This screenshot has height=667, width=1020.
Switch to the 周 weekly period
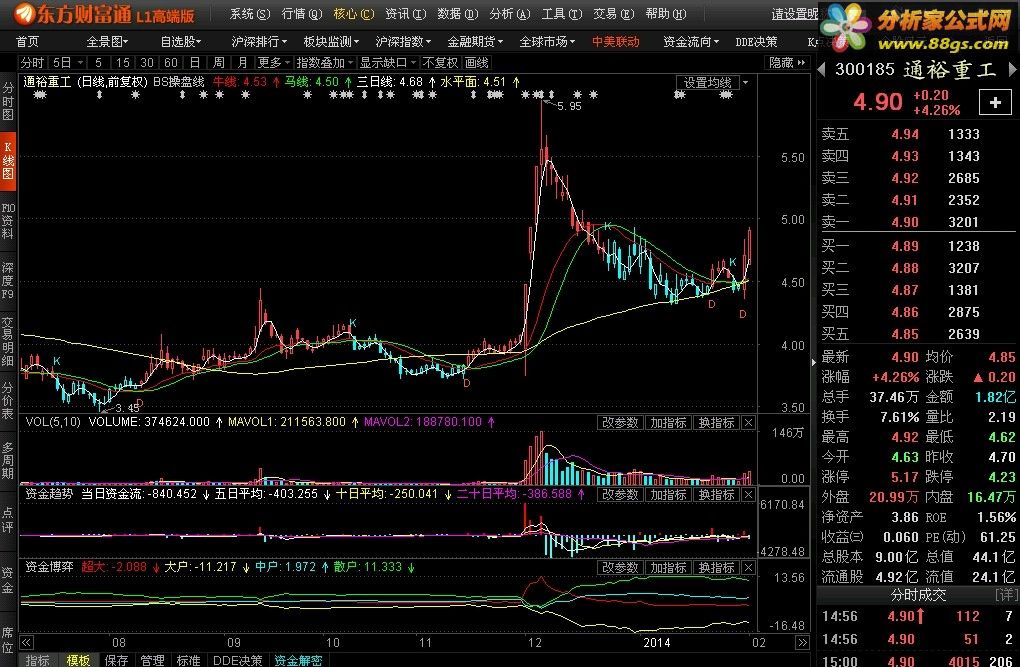tap(219, 62)
